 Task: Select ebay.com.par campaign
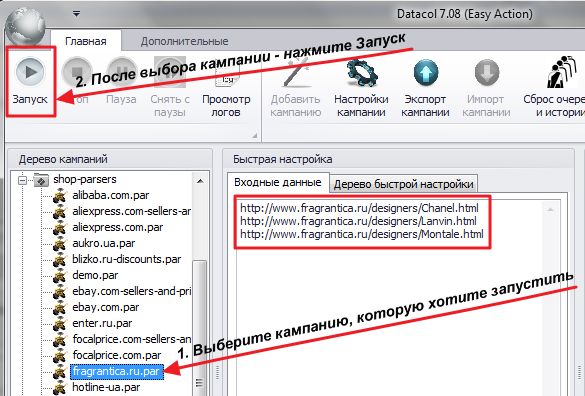106,307
